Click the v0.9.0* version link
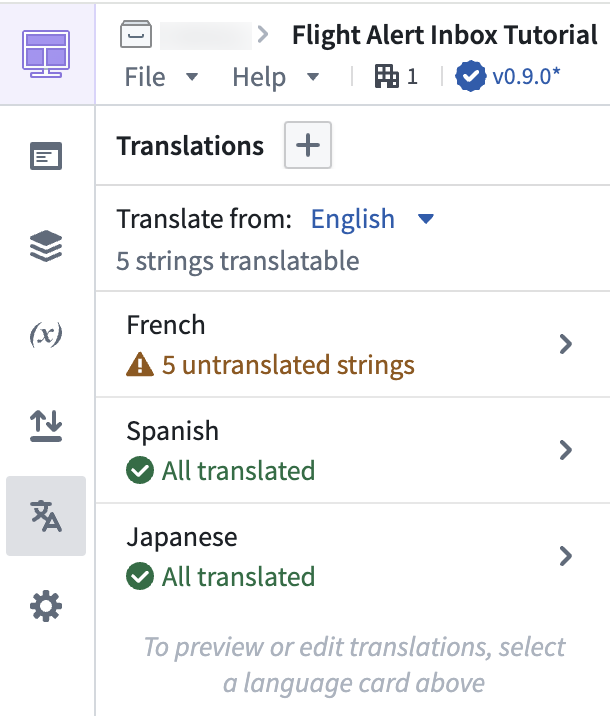 (526, 76)
